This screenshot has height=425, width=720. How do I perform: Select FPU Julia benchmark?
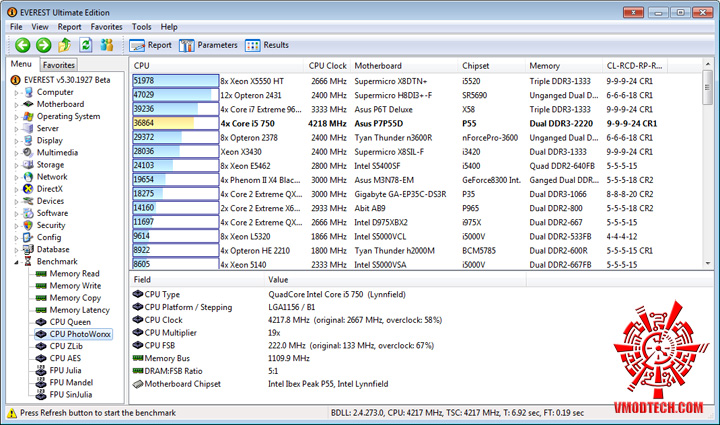[x=65, y=370]
